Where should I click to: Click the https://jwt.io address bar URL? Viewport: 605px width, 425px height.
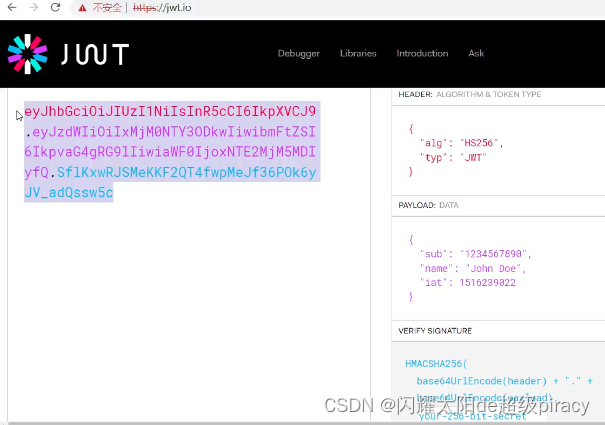click(x=162, y=8)
